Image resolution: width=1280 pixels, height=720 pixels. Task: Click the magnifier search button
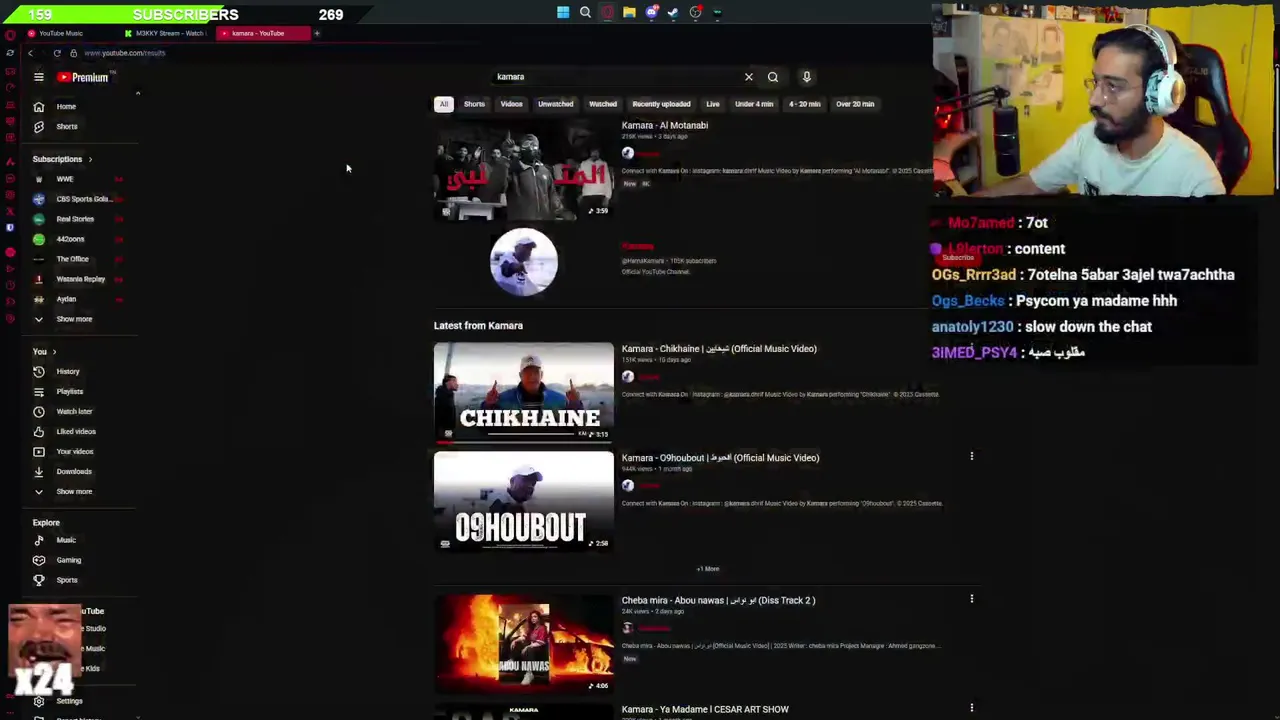click(773, 77)
